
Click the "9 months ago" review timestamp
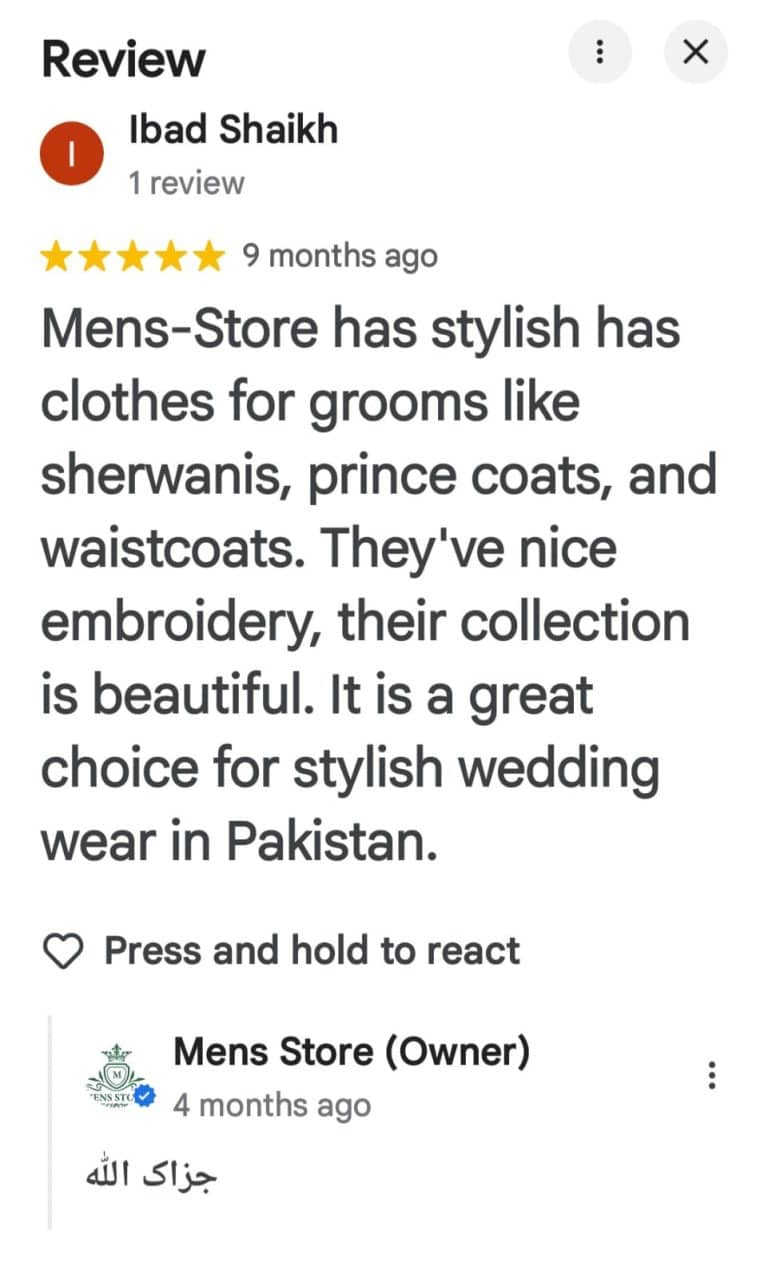tap(340, 256)
